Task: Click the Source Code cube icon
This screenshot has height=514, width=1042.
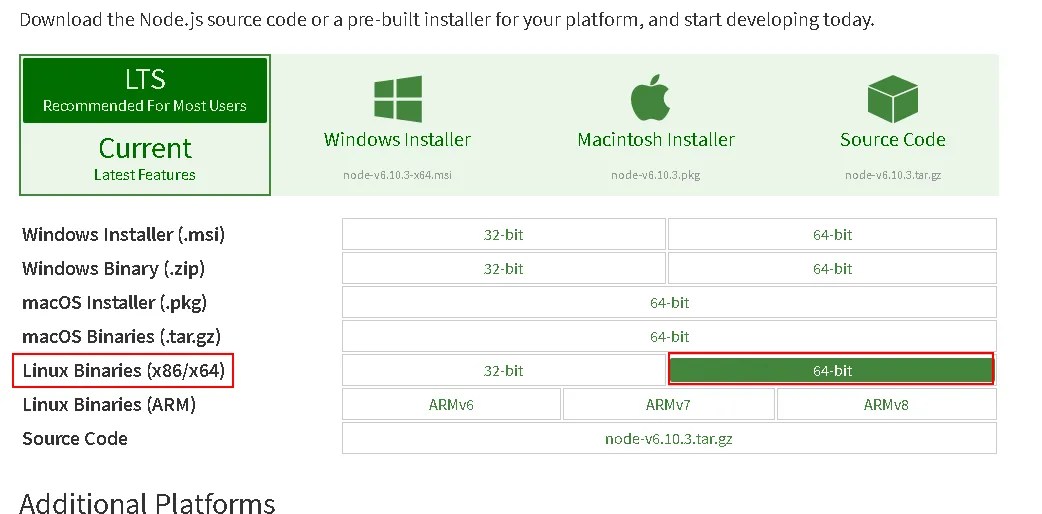Action: (x=892, y=98)
